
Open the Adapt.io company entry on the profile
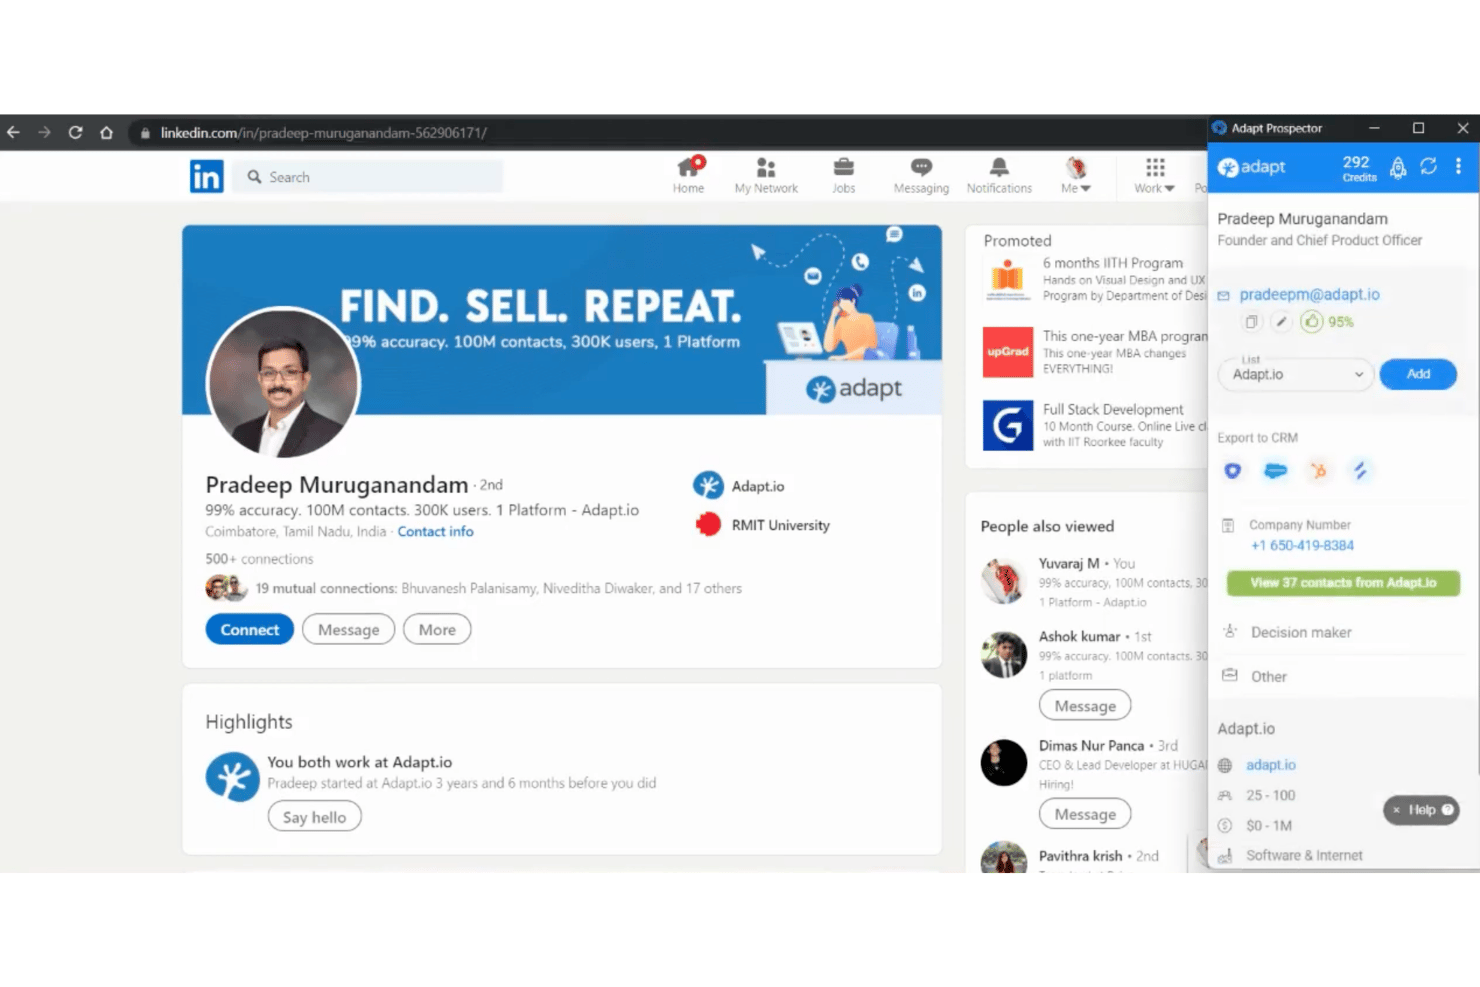(739, 486)
